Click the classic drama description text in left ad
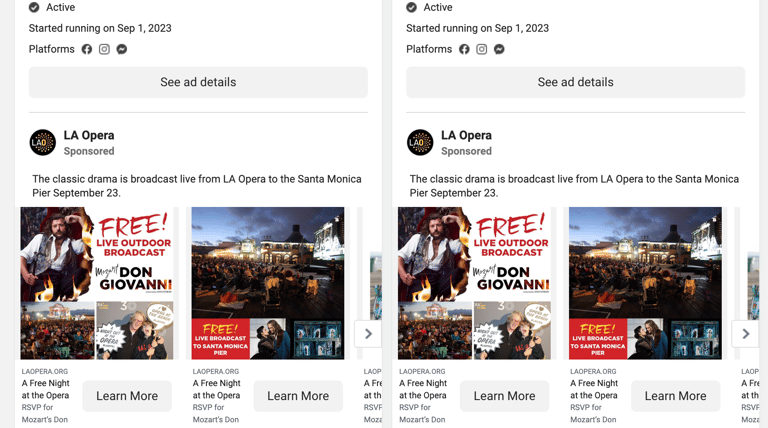The image size is (768, 428). coord(197,186)
